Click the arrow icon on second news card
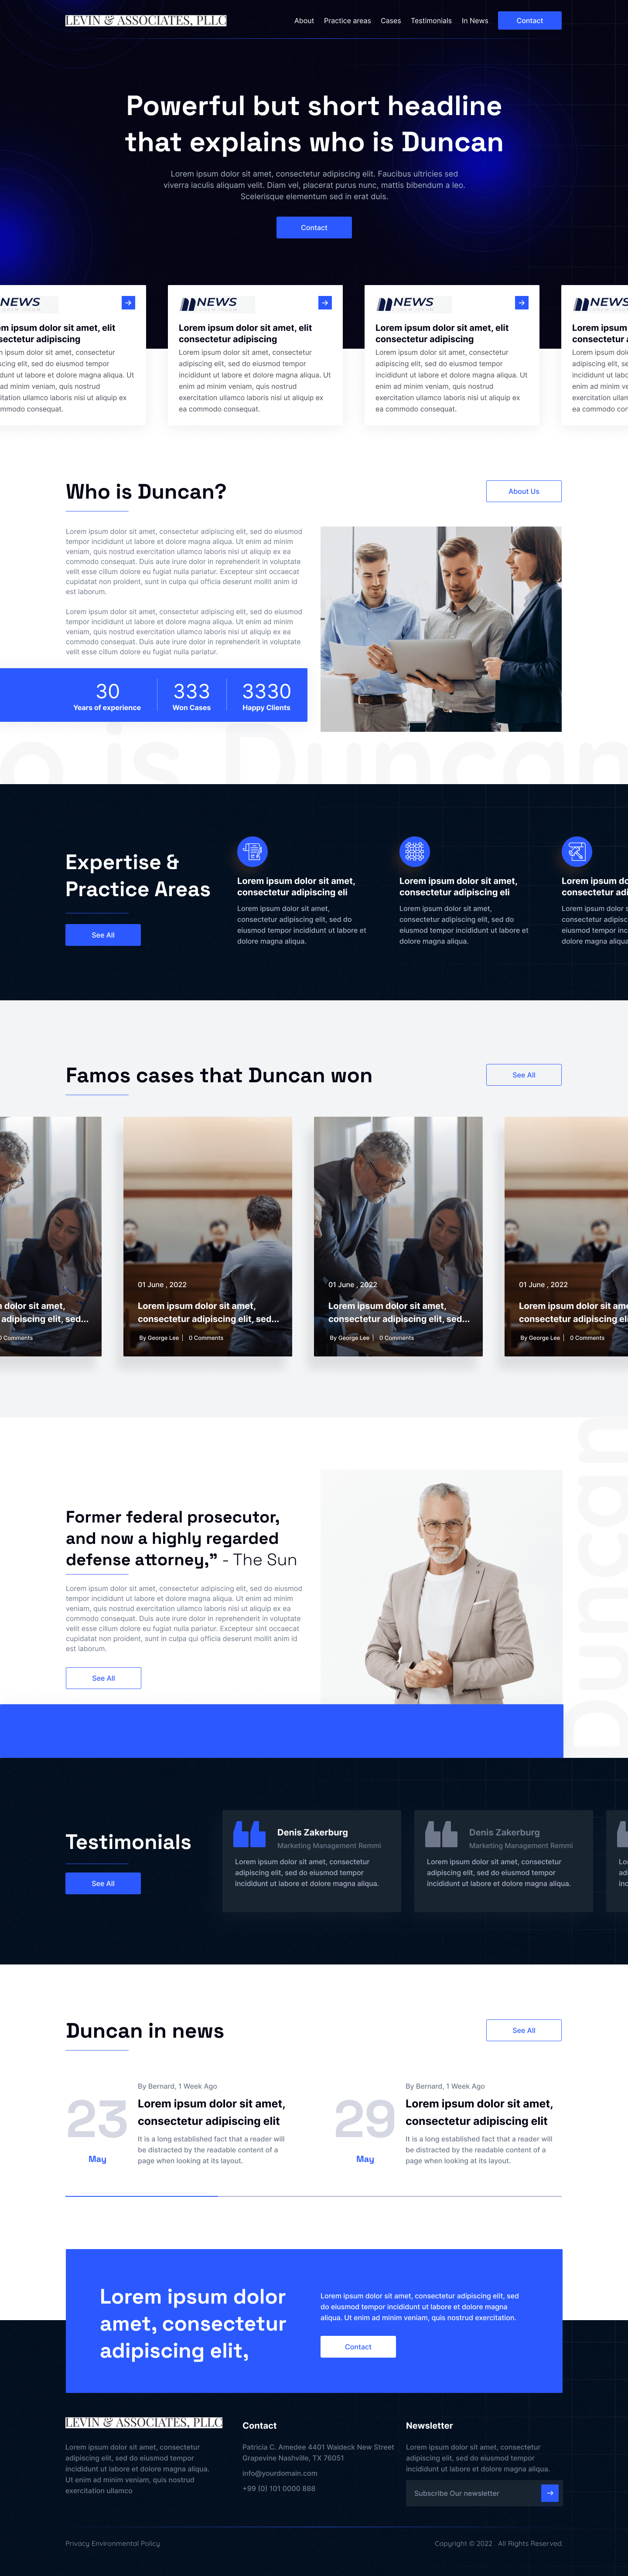This screenshot has height=2576, width=628. click(x=325, y=302)
